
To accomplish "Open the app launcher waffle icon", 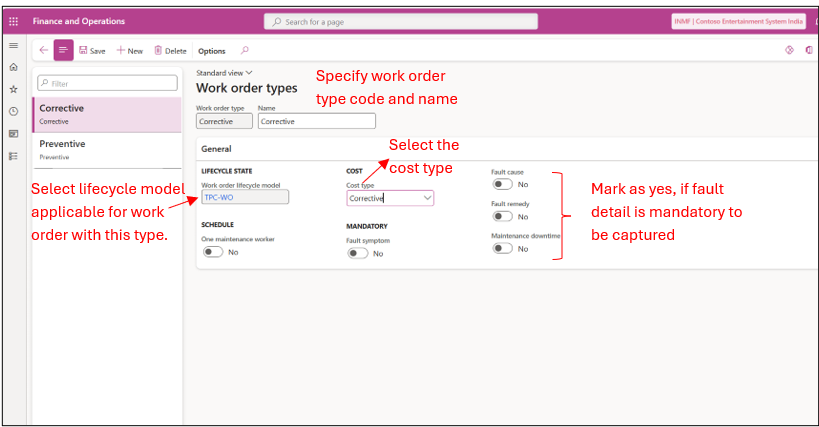I will [14, 21].
